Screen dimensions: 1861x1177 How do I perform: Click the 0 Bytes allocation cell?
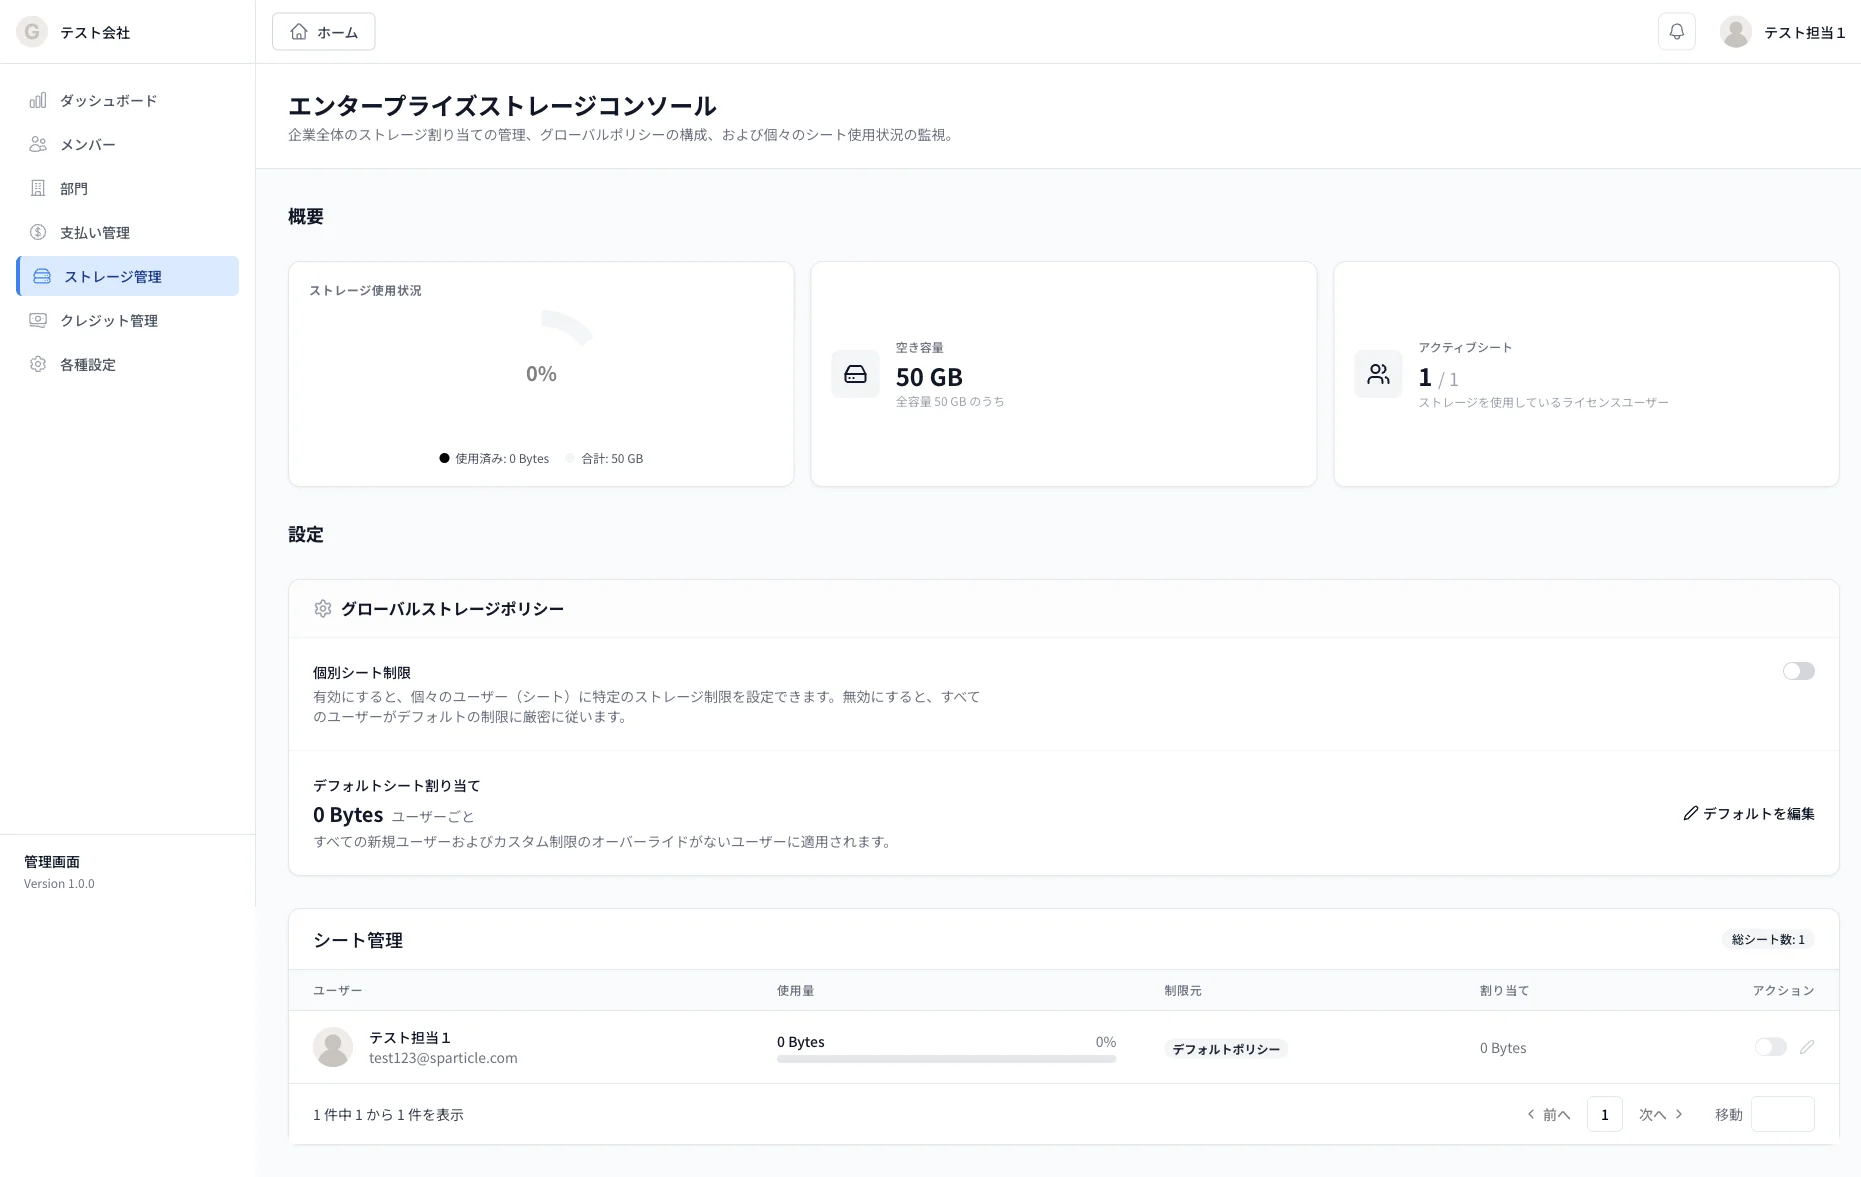(x=1503, y=1048)
